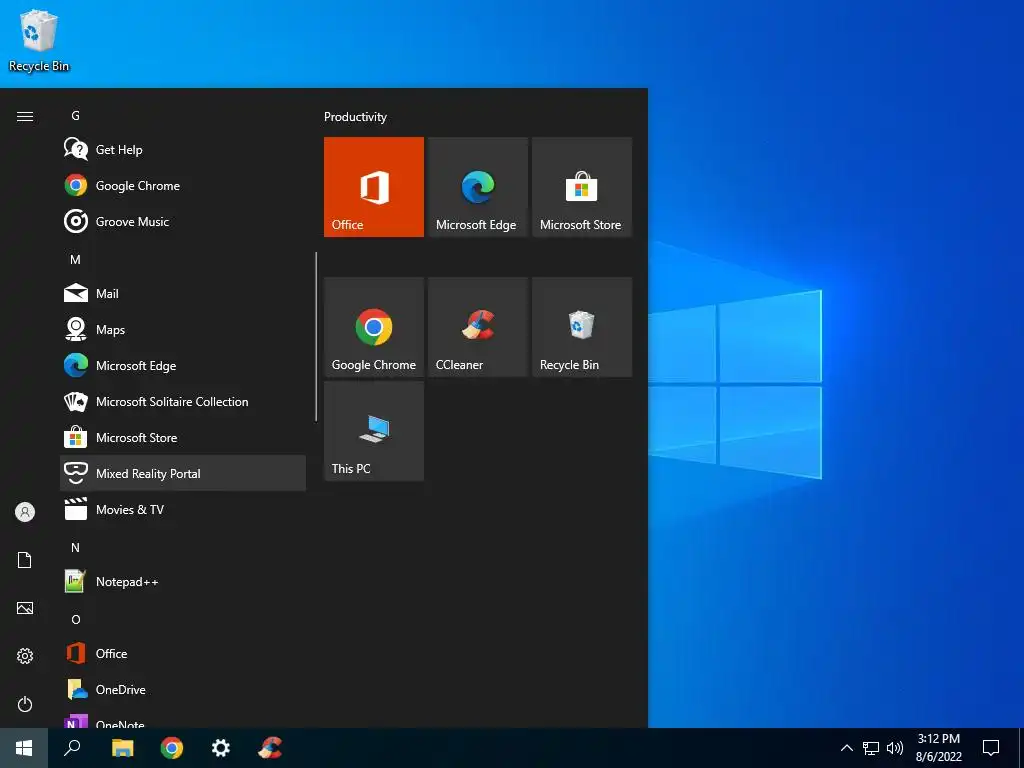The width and height of the screenshot is (1024, 768).
Task: Open Settings gear in the Start sidebar
Action: 25,656
